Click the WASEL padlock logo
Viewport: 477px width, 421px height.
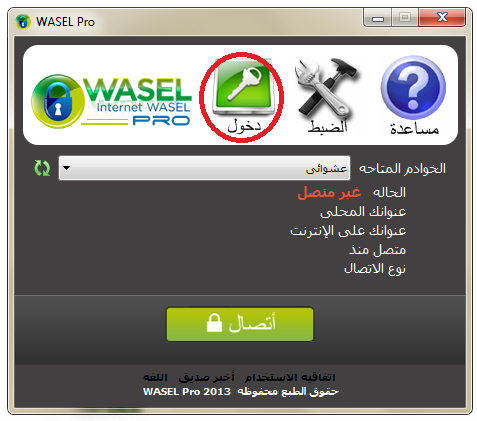(x=58, y=101)
